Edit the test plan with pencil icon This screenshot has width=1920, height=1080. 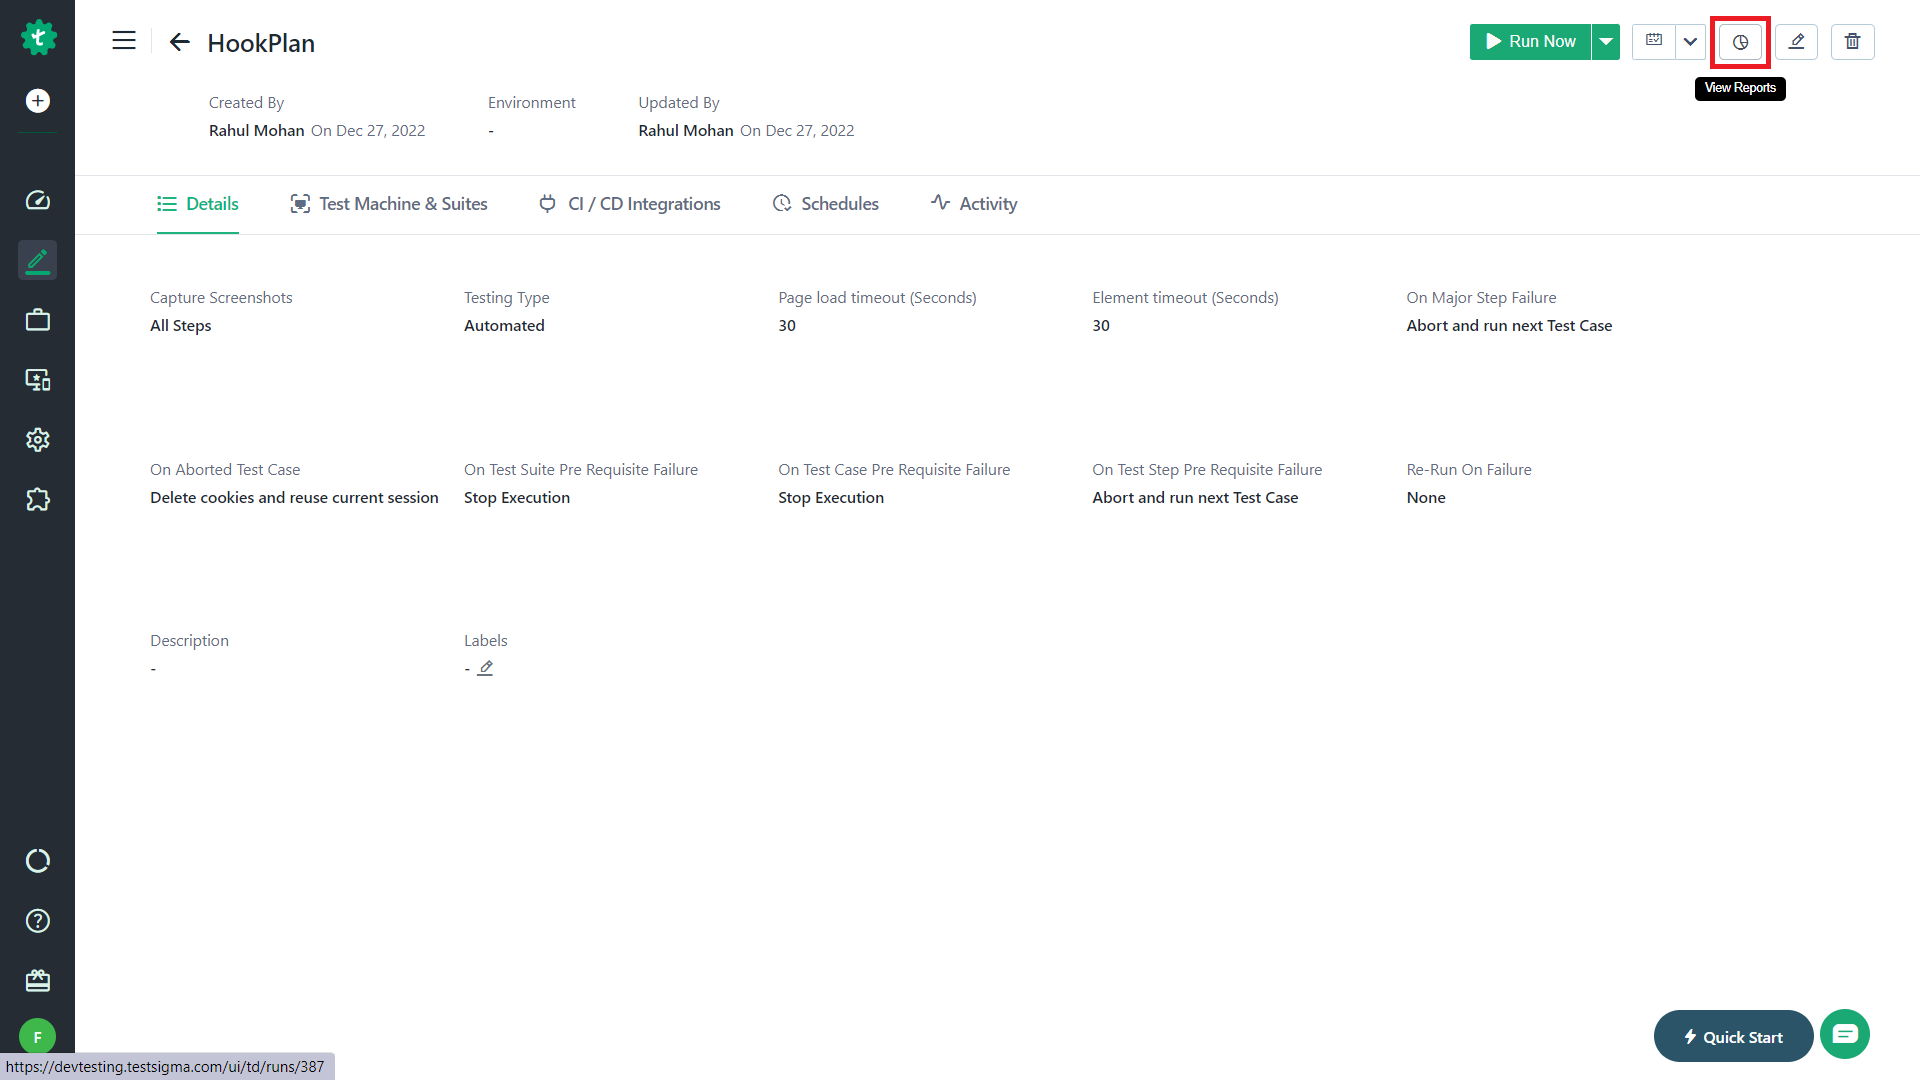tap(1797, 42)
